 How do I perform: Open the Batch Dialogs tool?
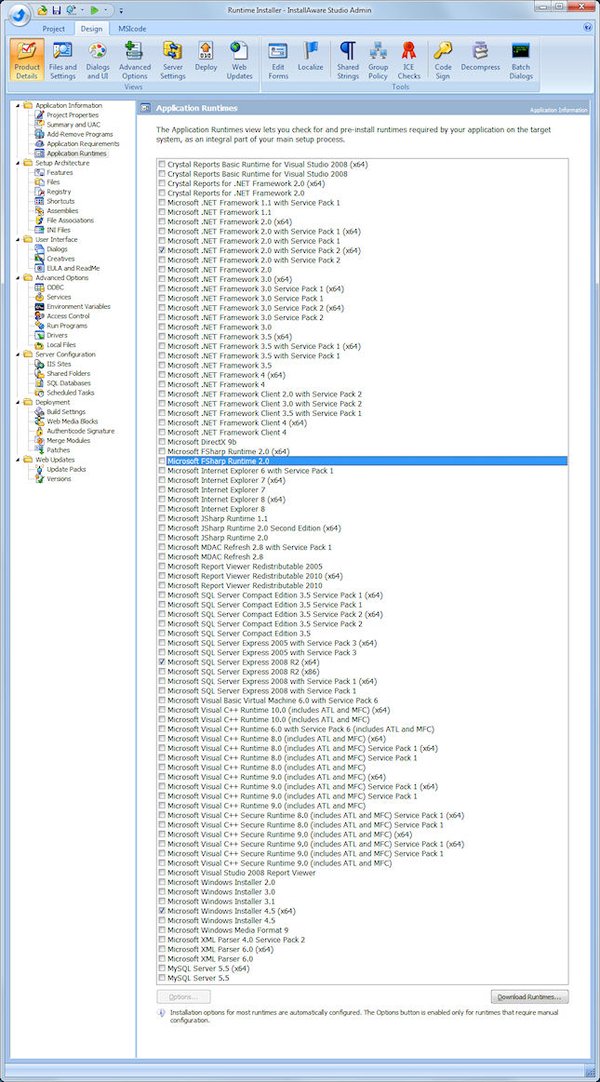pyautogui.click(x=521, y=61)
